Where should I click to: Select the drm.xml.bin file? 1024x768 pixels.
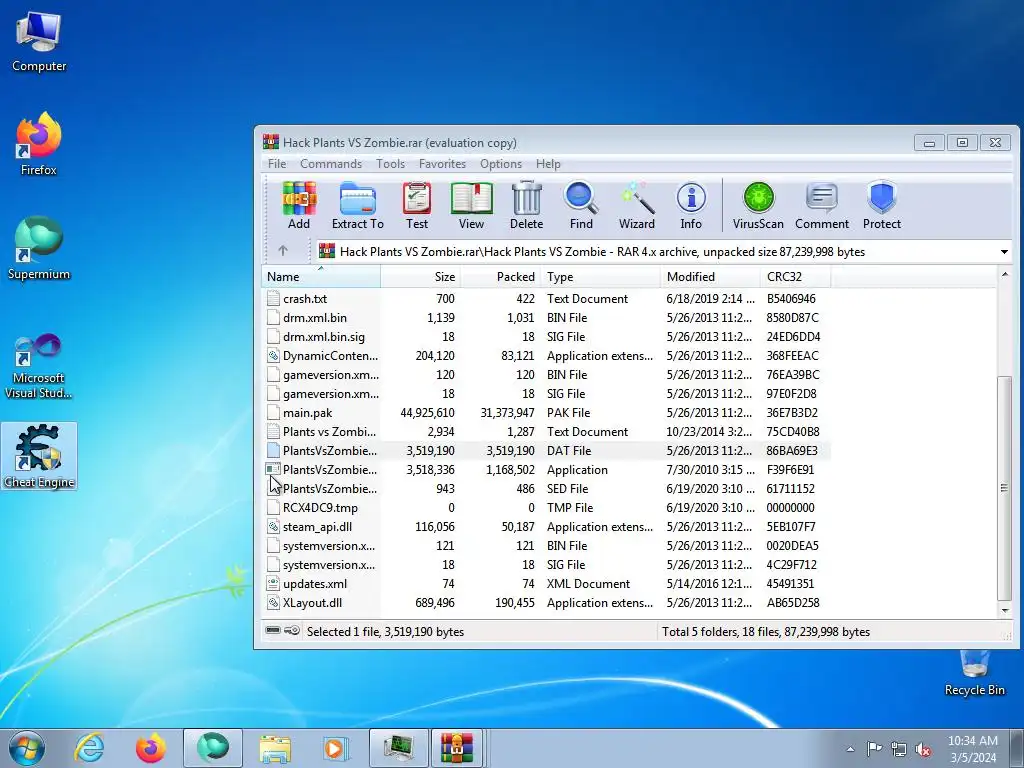click(x=546, y=317)
